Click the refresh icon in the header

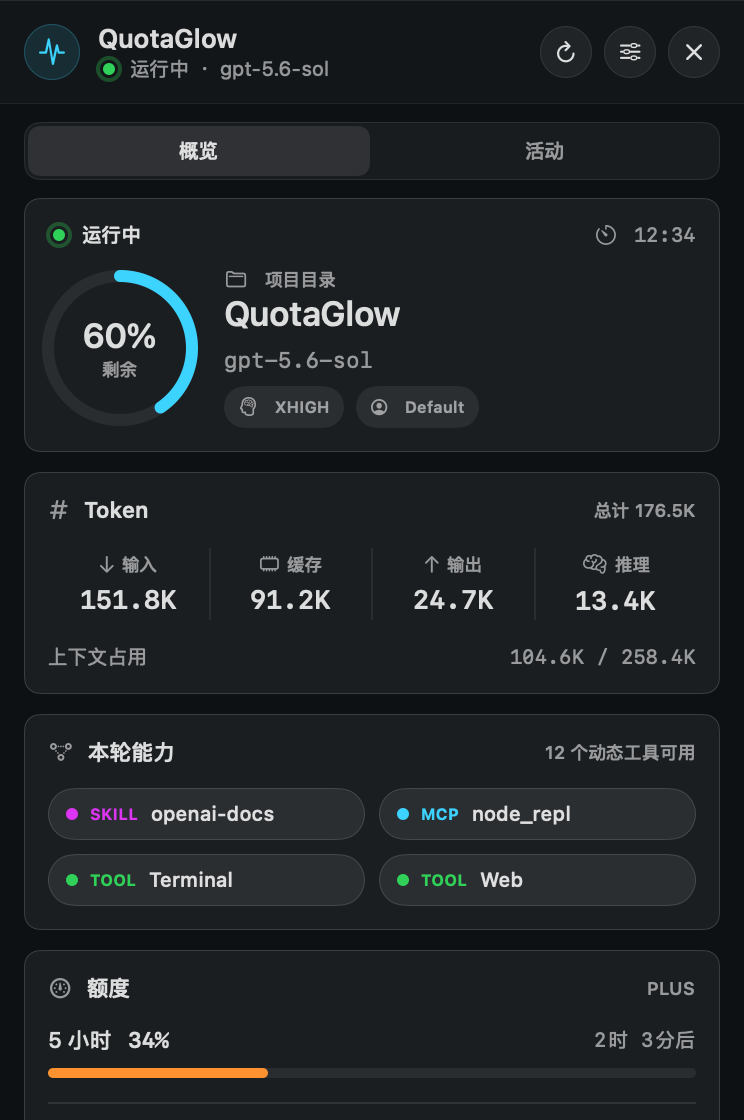pos(565,52)
